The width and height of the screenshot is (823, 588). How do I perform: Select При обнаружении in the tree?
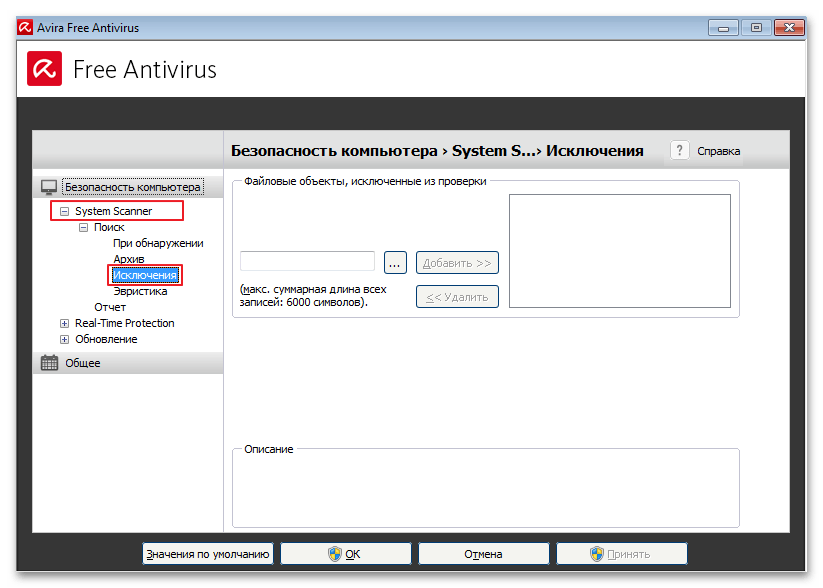(158, 243)
